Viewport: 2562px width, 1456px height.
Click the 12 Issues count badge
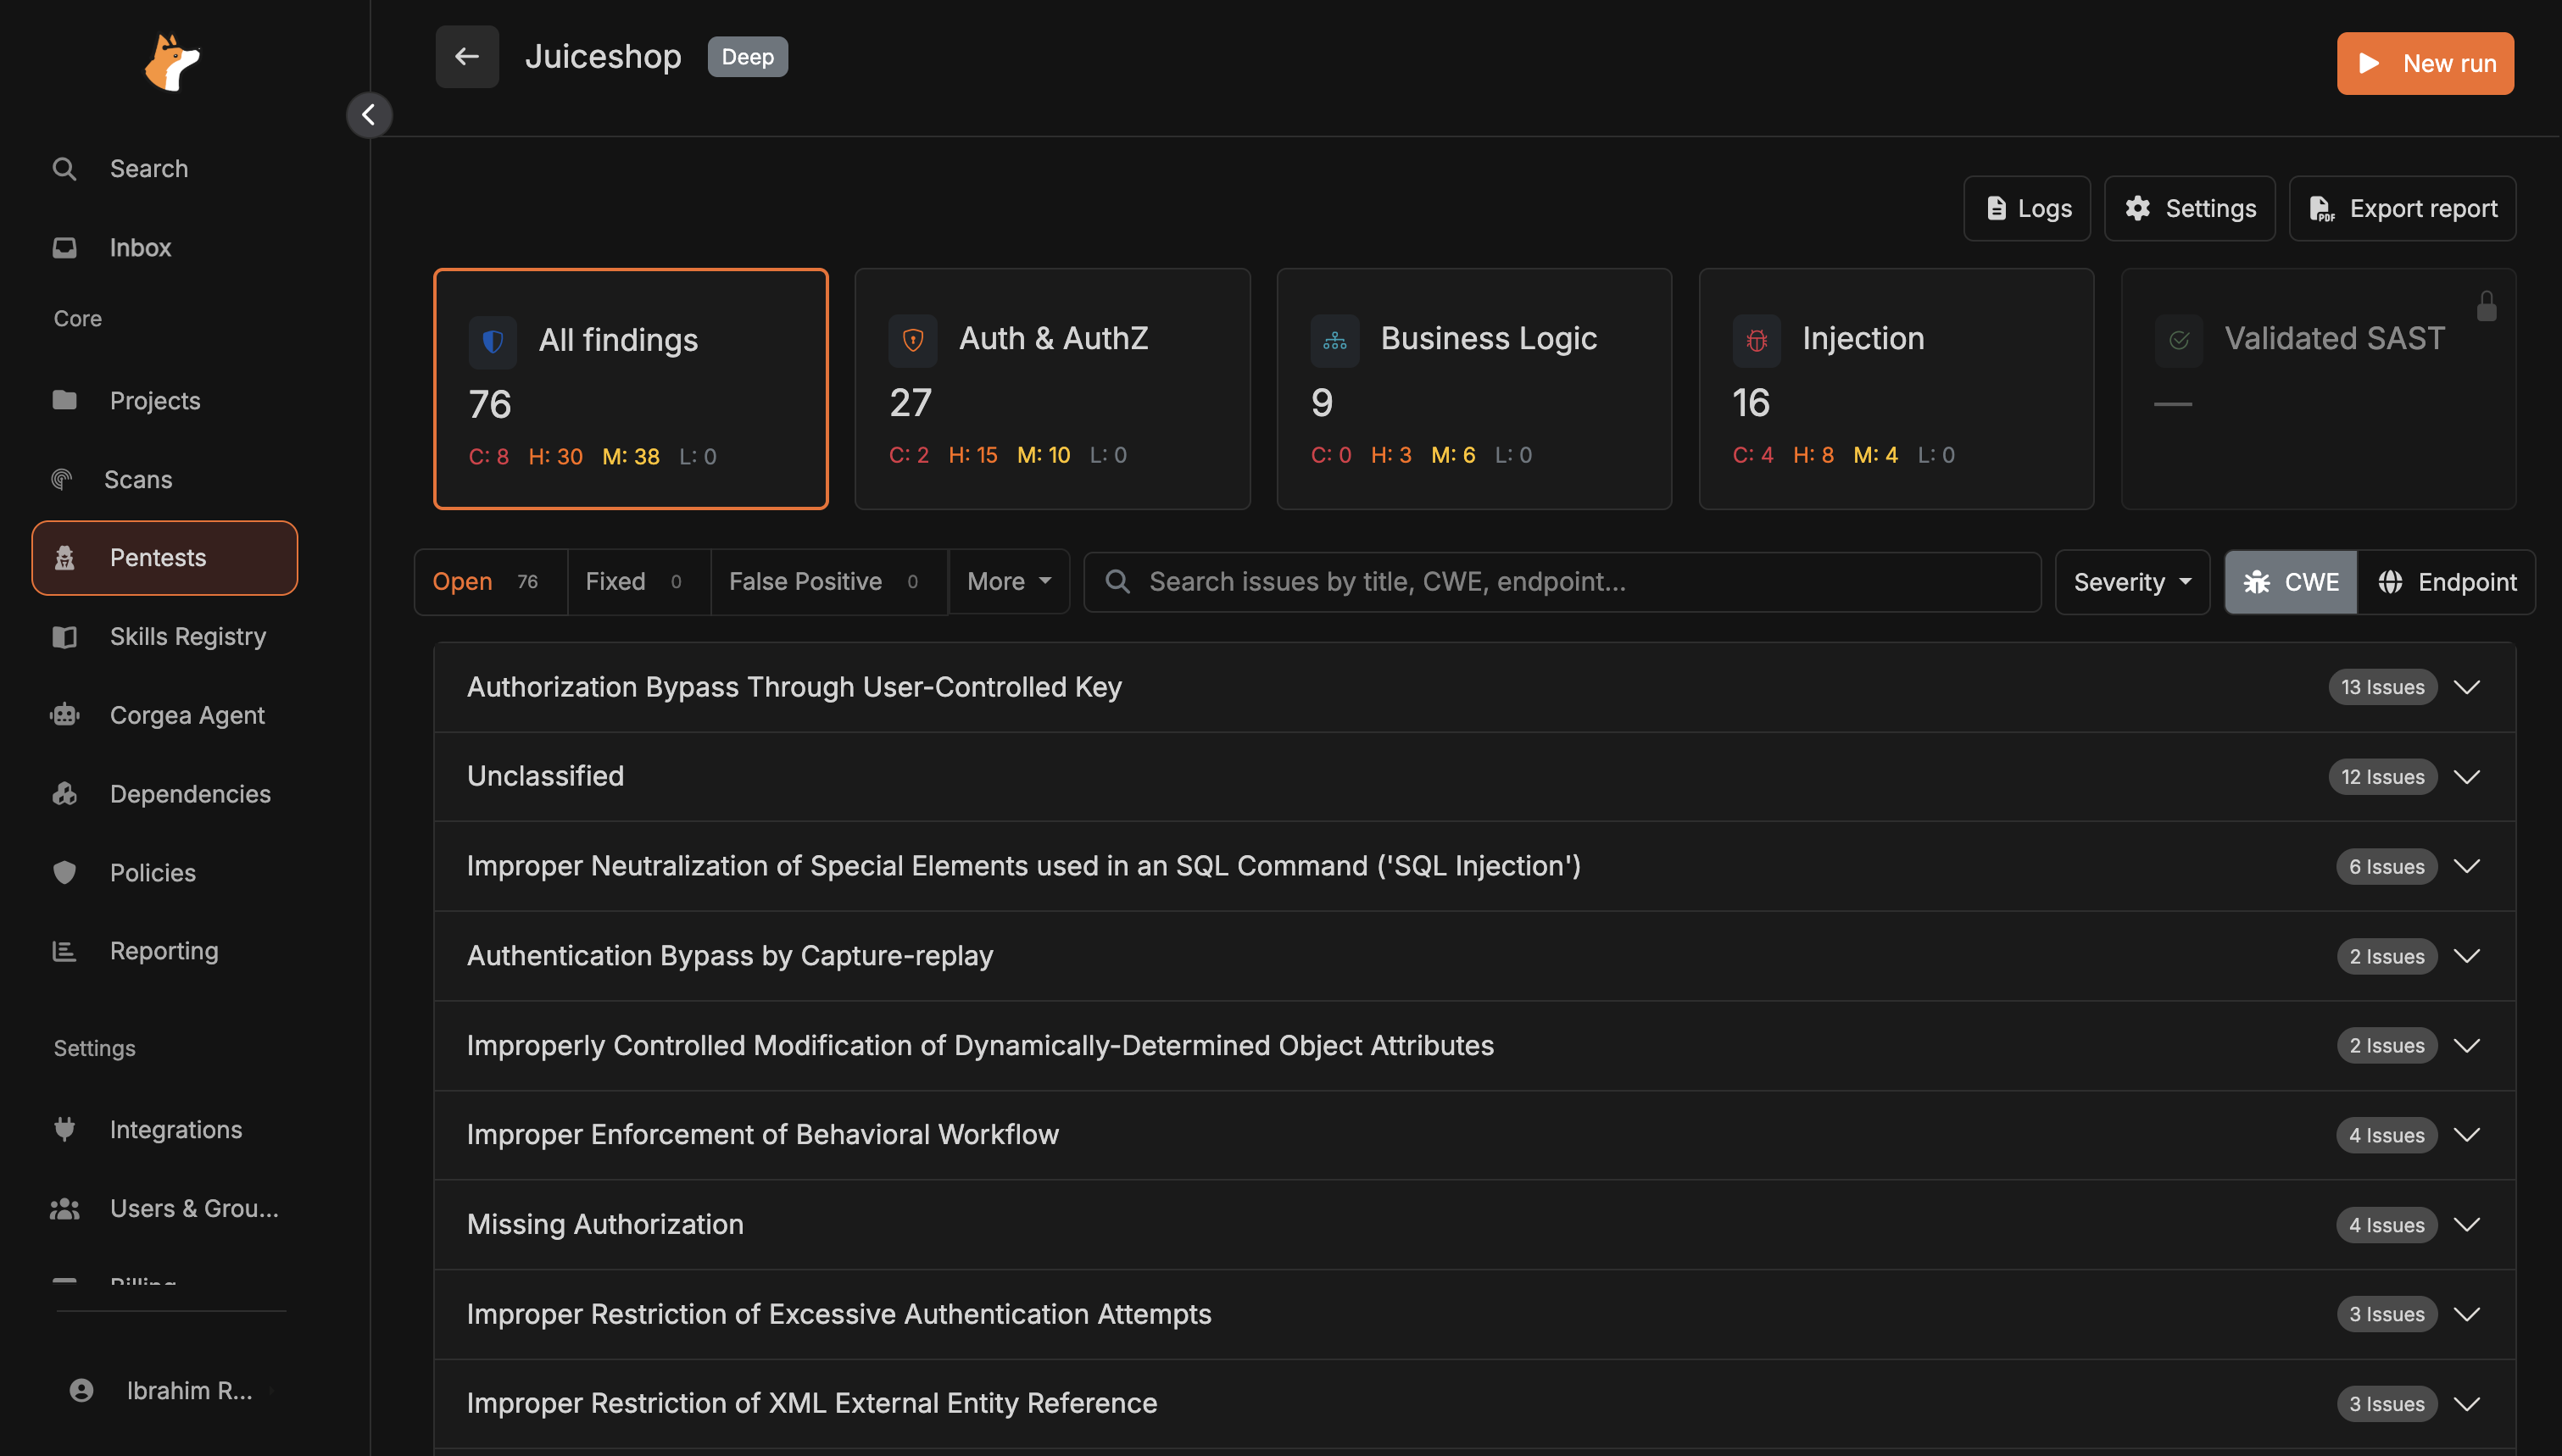pyautogui.click(x=2382, y=777)
